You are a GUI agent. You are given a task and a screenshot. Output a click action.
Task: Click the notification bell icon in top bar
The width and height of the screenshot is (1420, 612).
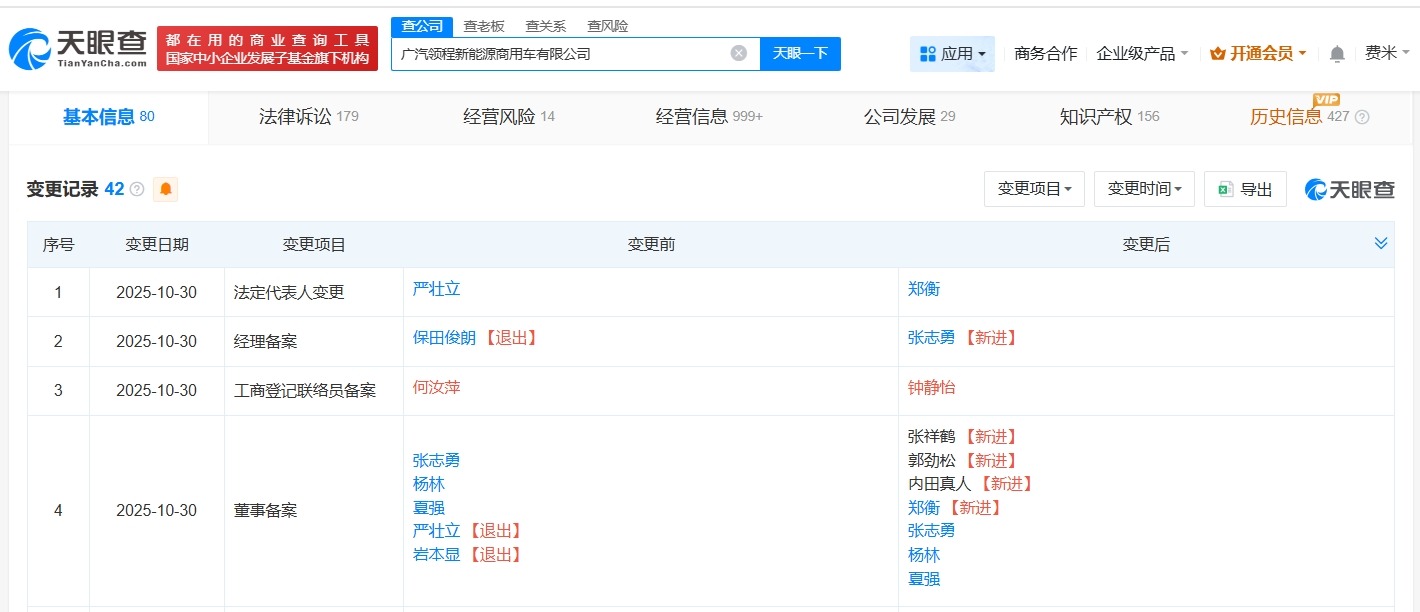point(1337,54)
